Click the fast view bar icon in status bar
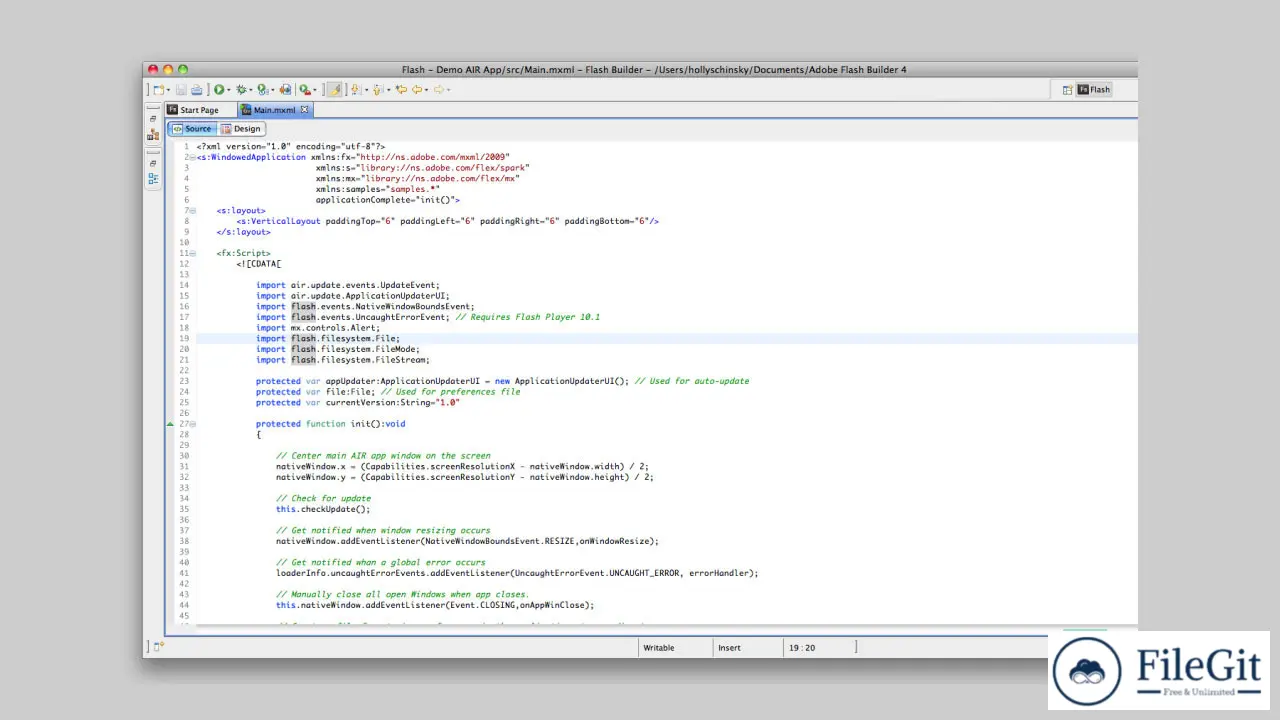 pos(159,647)
